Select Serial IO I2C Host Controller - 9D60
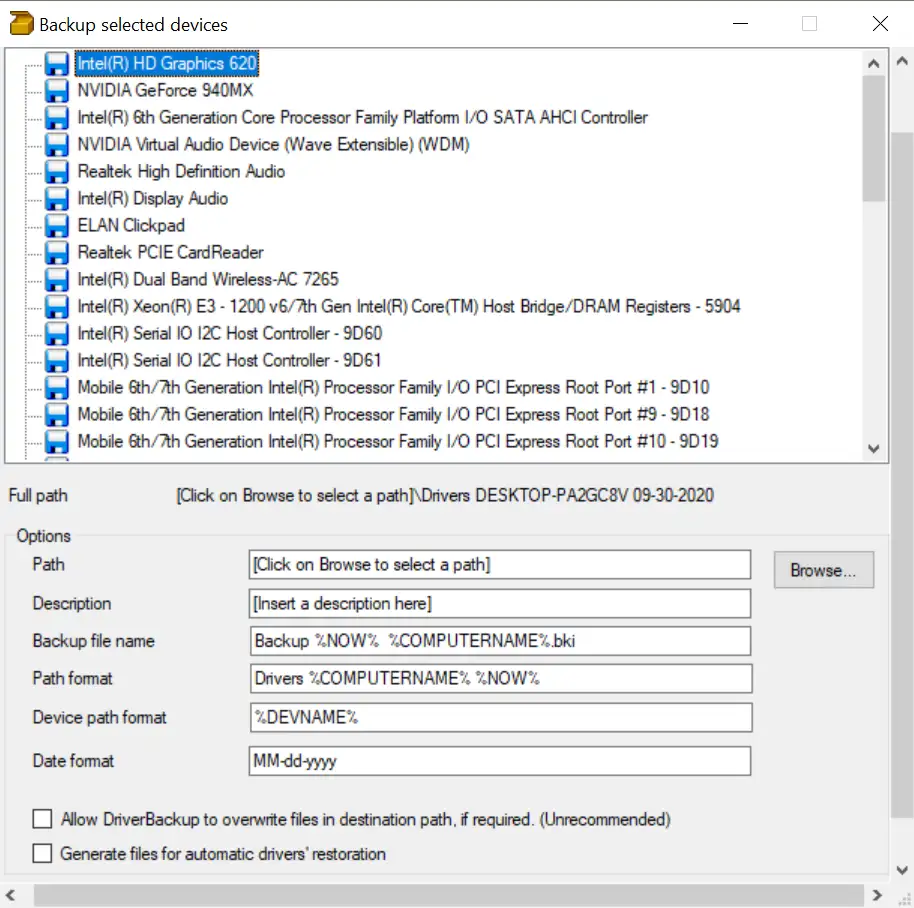The width and height of the screenshot is (914, 908). [230, 333]
